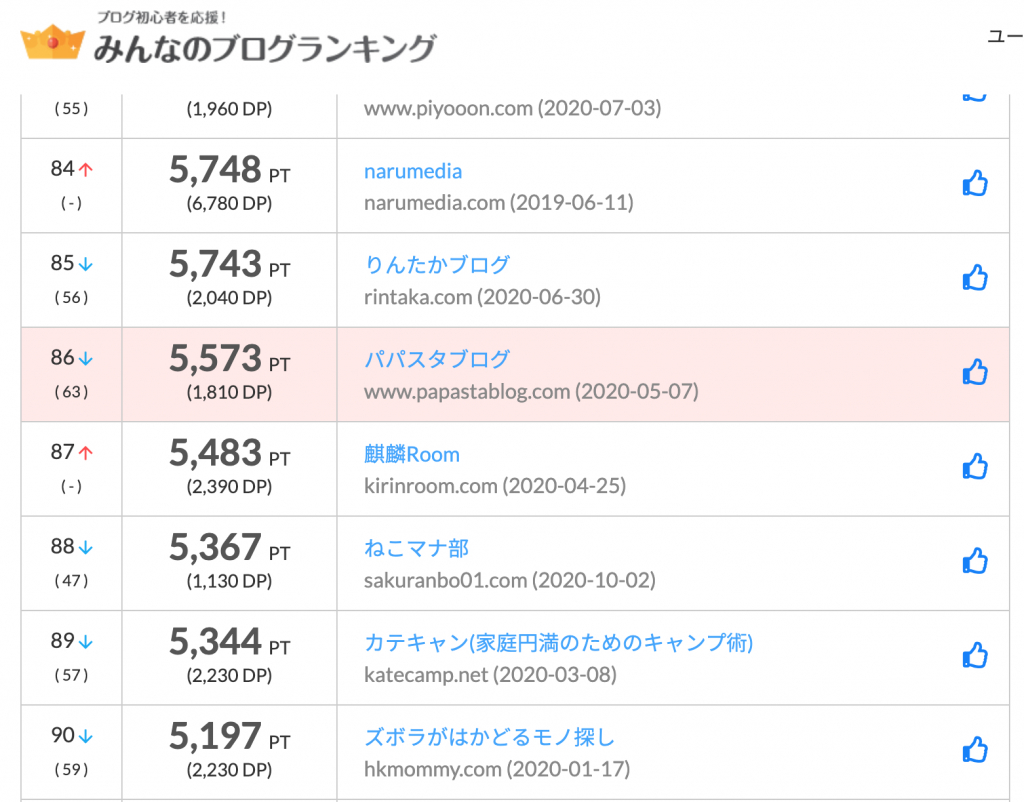Viewport: 1024px width, 802px height.
Task: Open the ユー menu item at top right
Action: (1004, 37)
